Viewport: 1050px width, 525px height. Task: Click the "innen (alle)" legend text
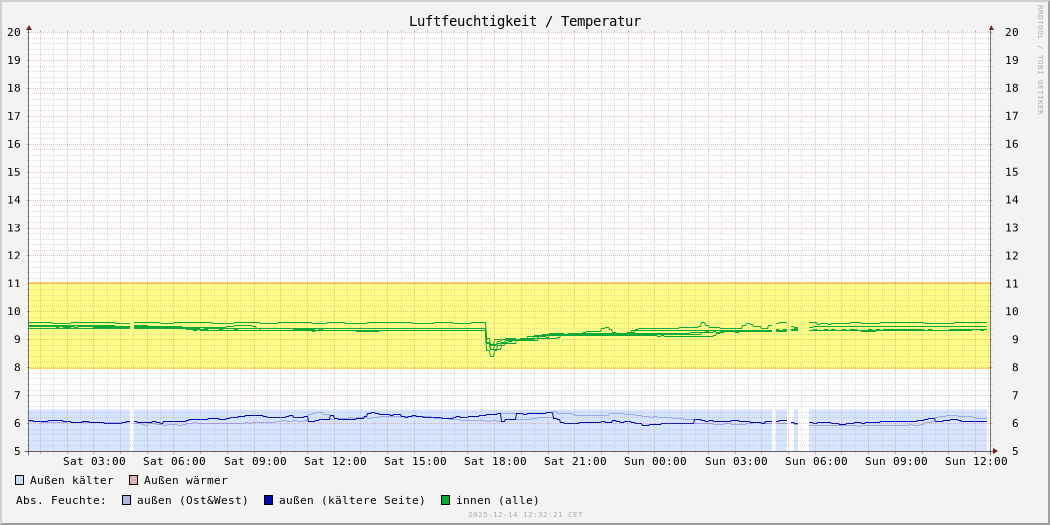point(497,500)
